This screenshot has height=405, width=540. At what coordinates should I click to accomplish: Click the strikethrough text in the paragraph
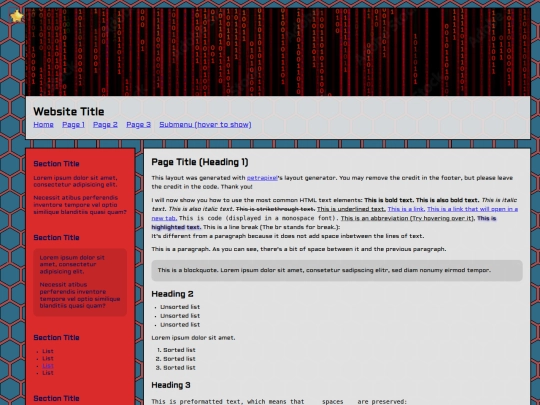click(276, 209)
